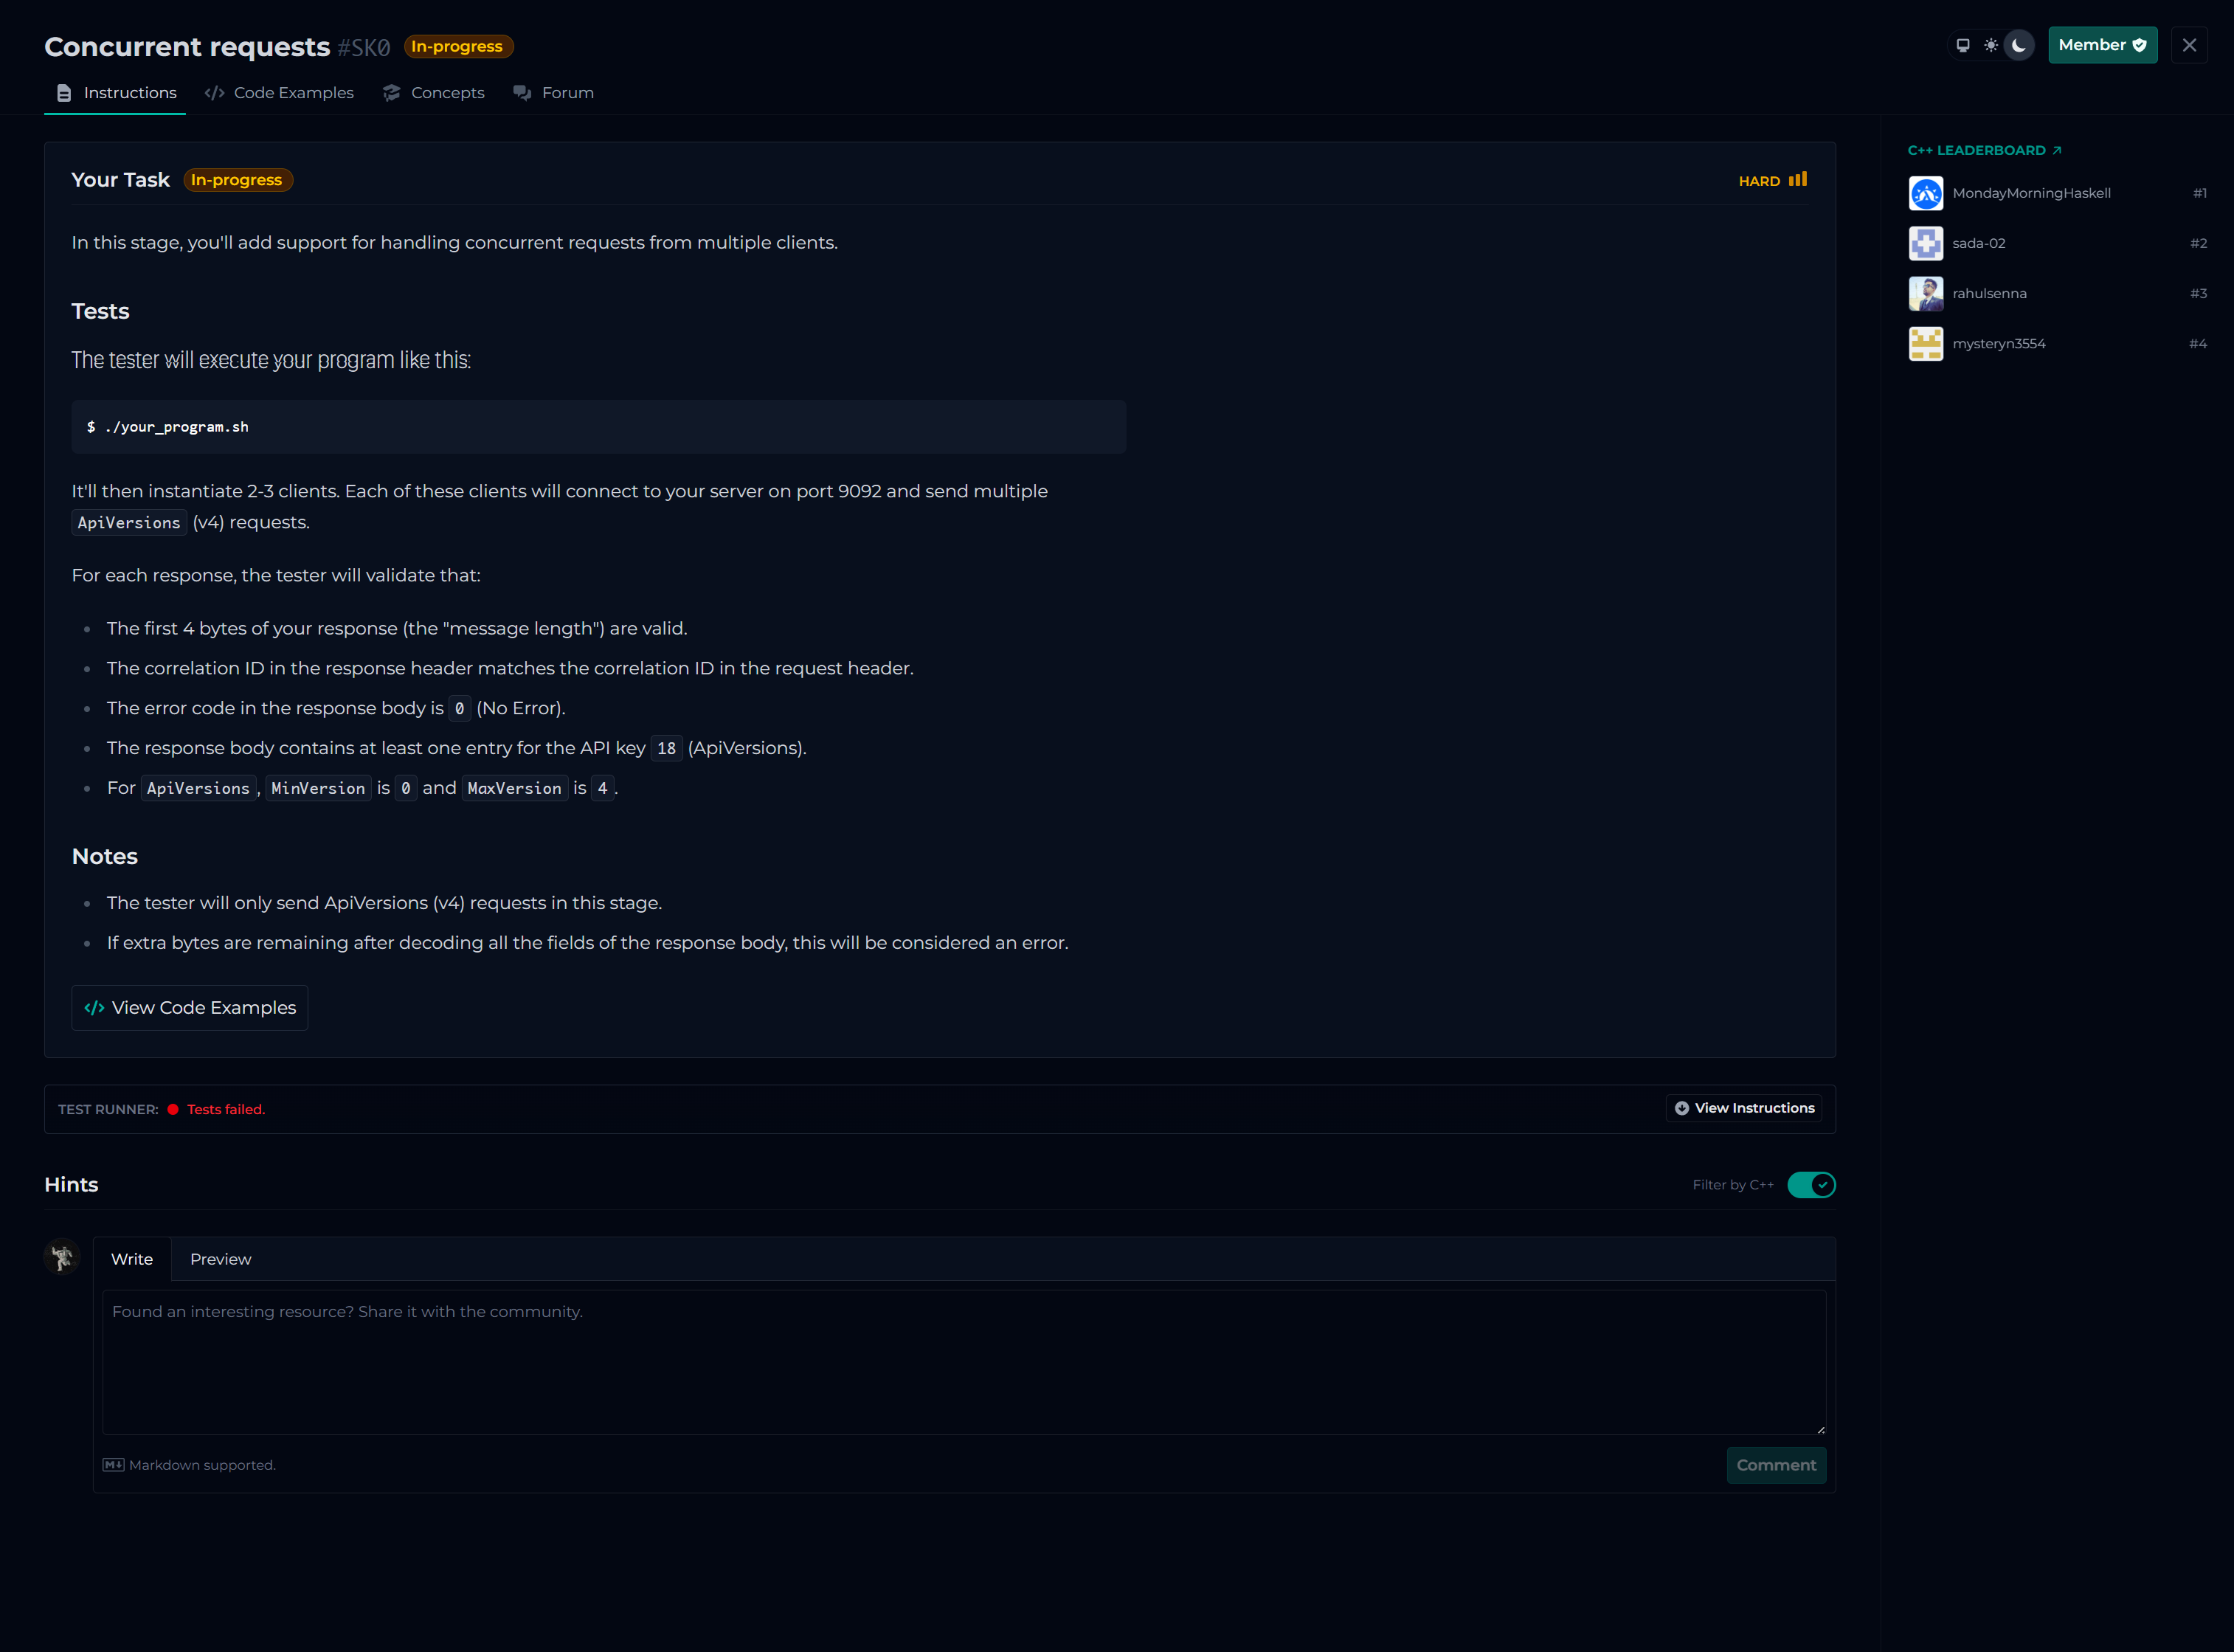Click the Member badge button
The image size is (2234, 1652).
coord(2101,45)
